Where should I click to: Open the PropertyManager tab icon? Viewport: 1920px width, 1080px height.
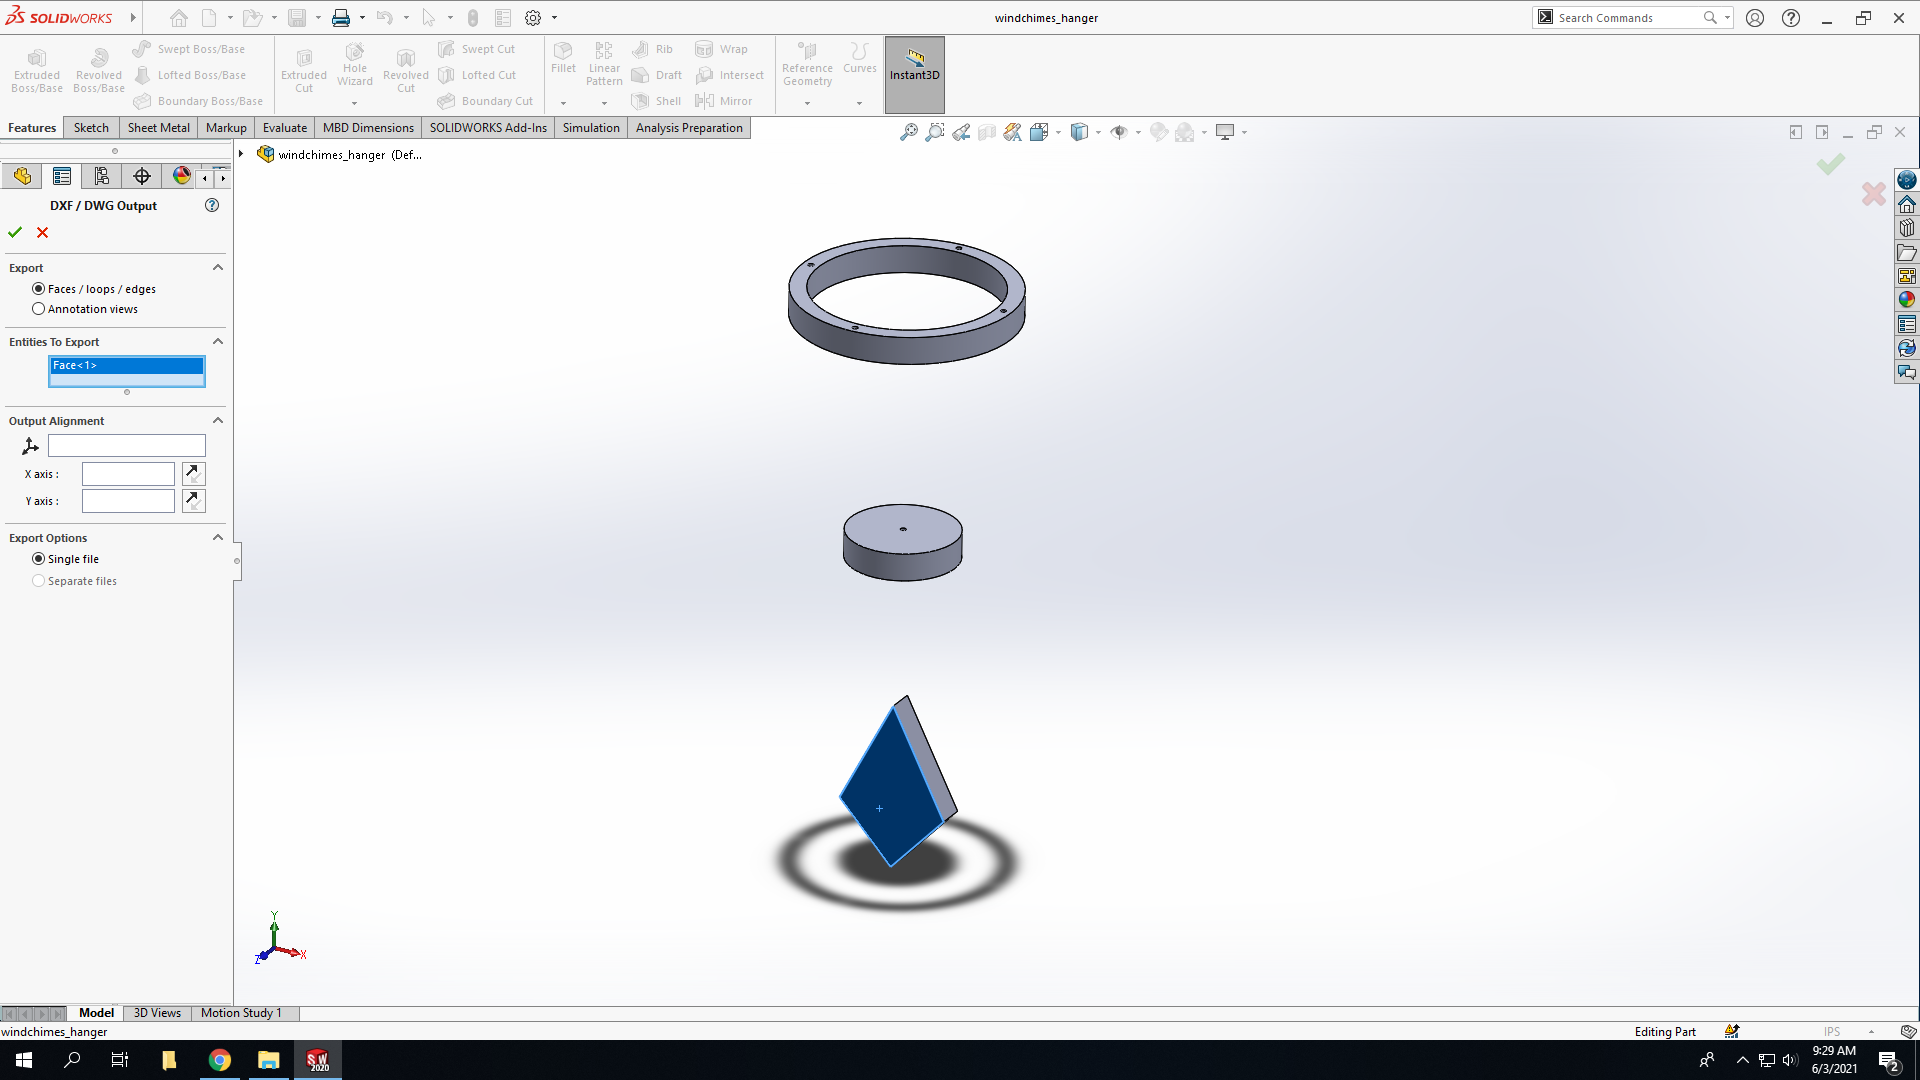click(62, 177)
